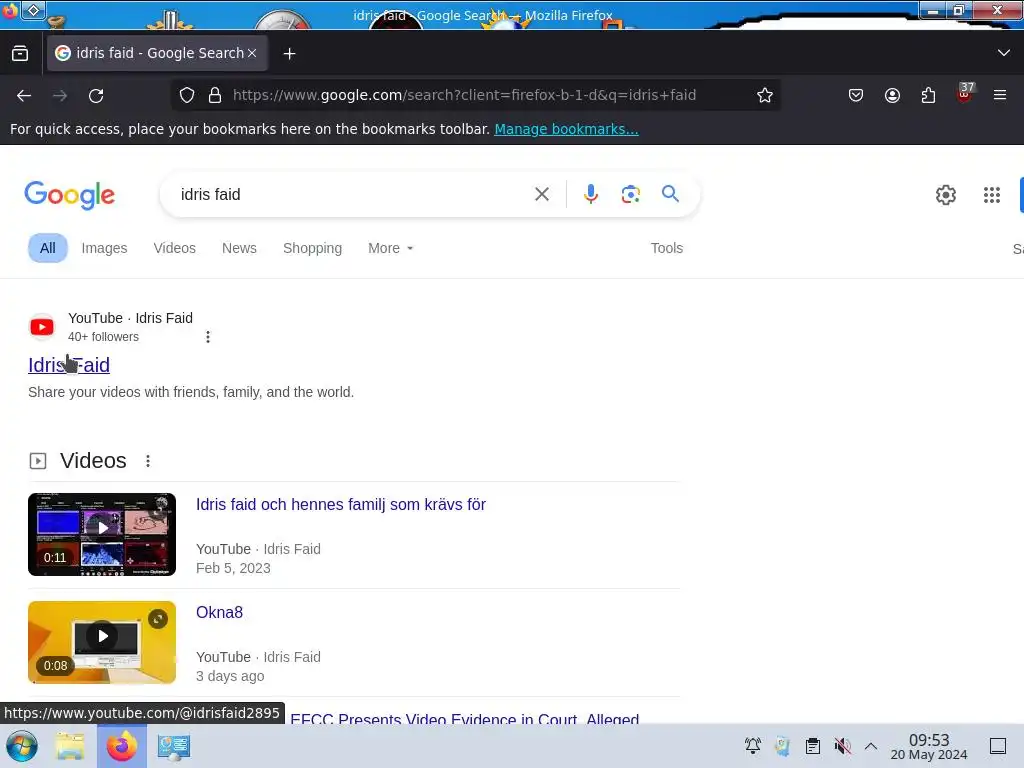Open the Start menu
The image size is (1024, 768).
coord(22,746)
